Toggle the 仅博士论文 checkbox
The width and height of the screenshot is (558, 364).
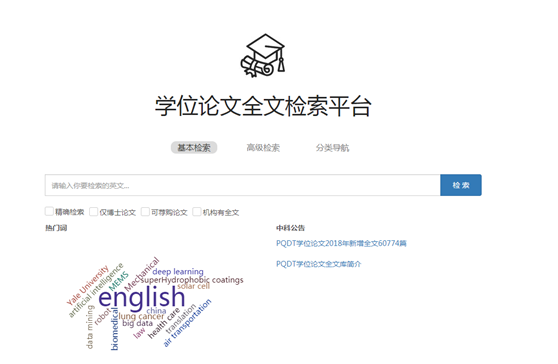coord(94,212)
